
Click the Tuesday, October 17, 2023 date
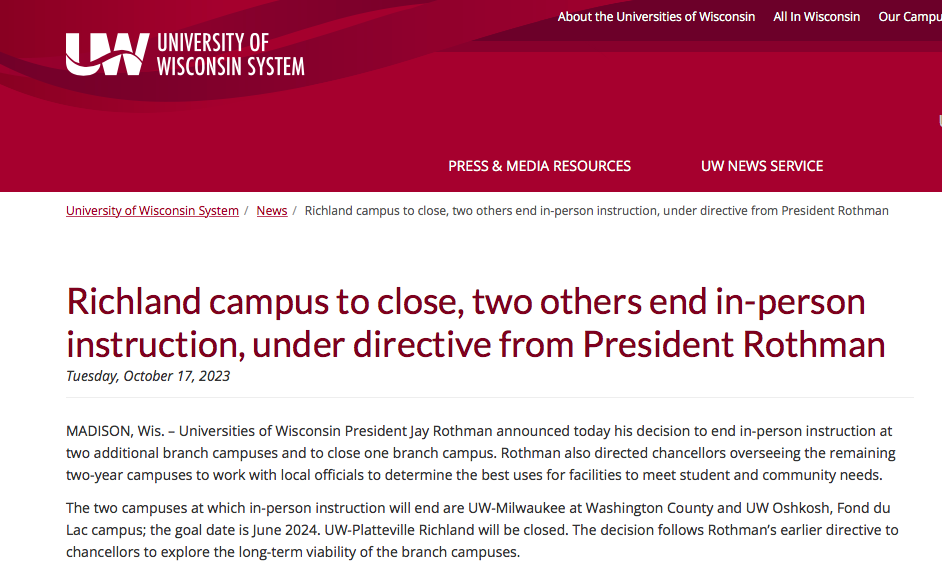[x=148, y=376]
